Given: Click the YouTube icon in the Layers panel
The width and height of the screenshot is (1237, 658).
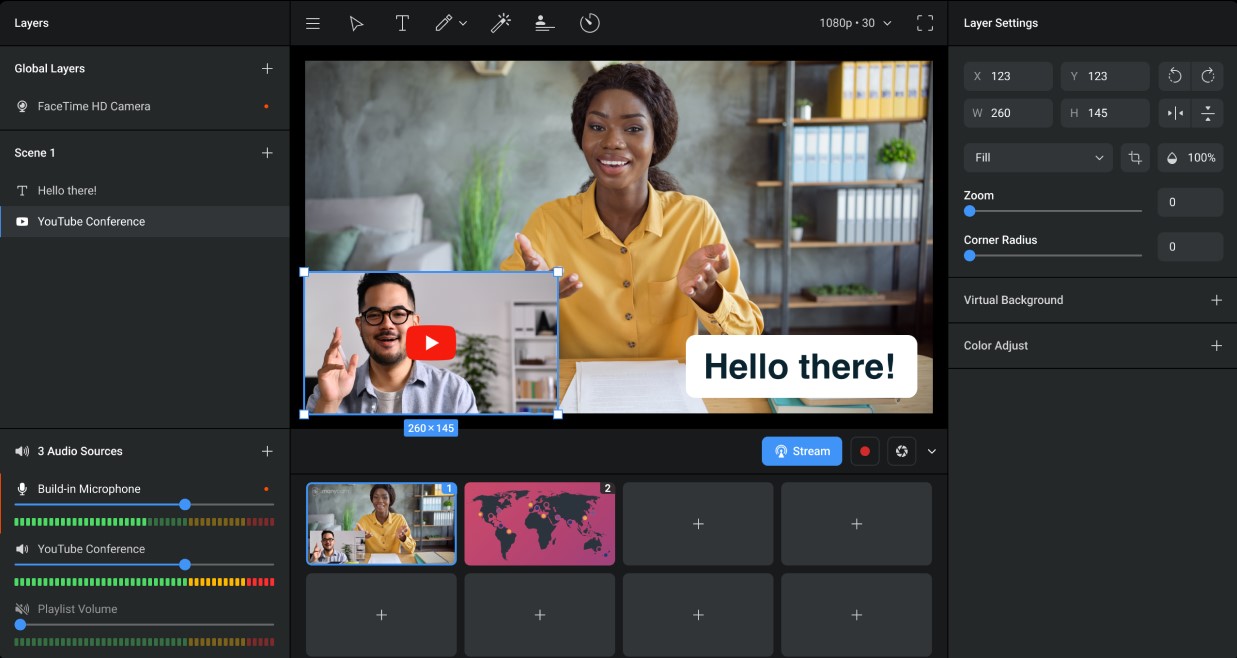Looking at the screenshot, I should pyautogui.click(x=22, y=222).
